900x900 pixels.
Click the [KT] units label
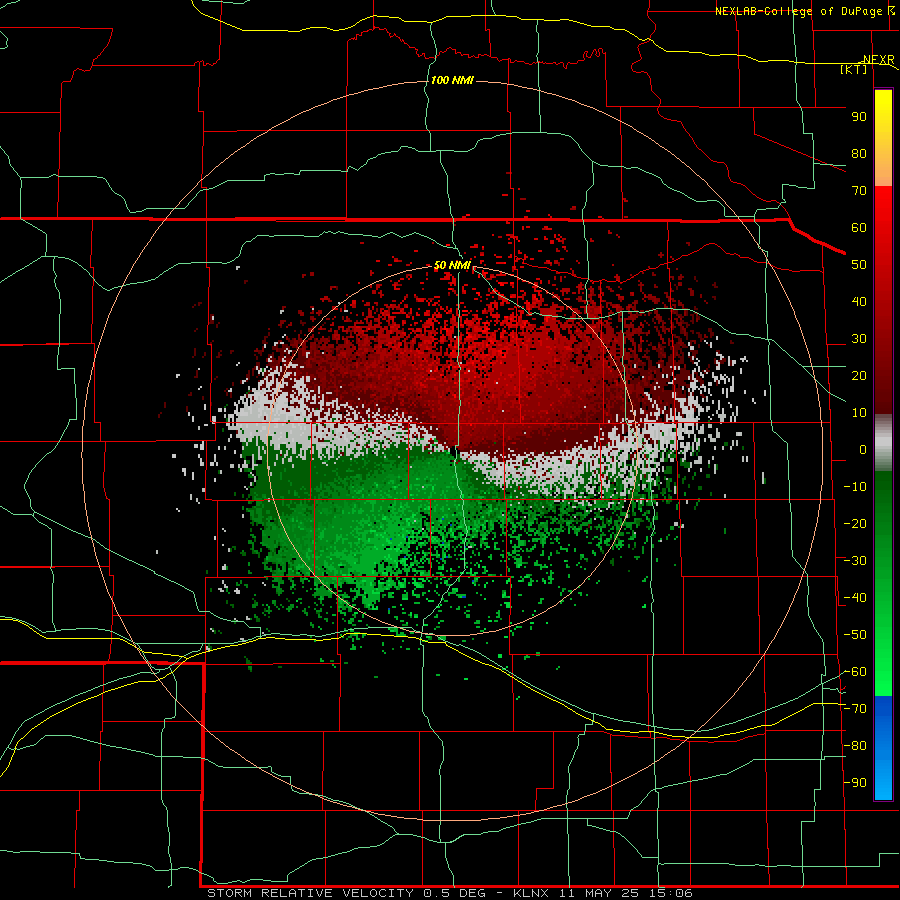coord(854,69)
